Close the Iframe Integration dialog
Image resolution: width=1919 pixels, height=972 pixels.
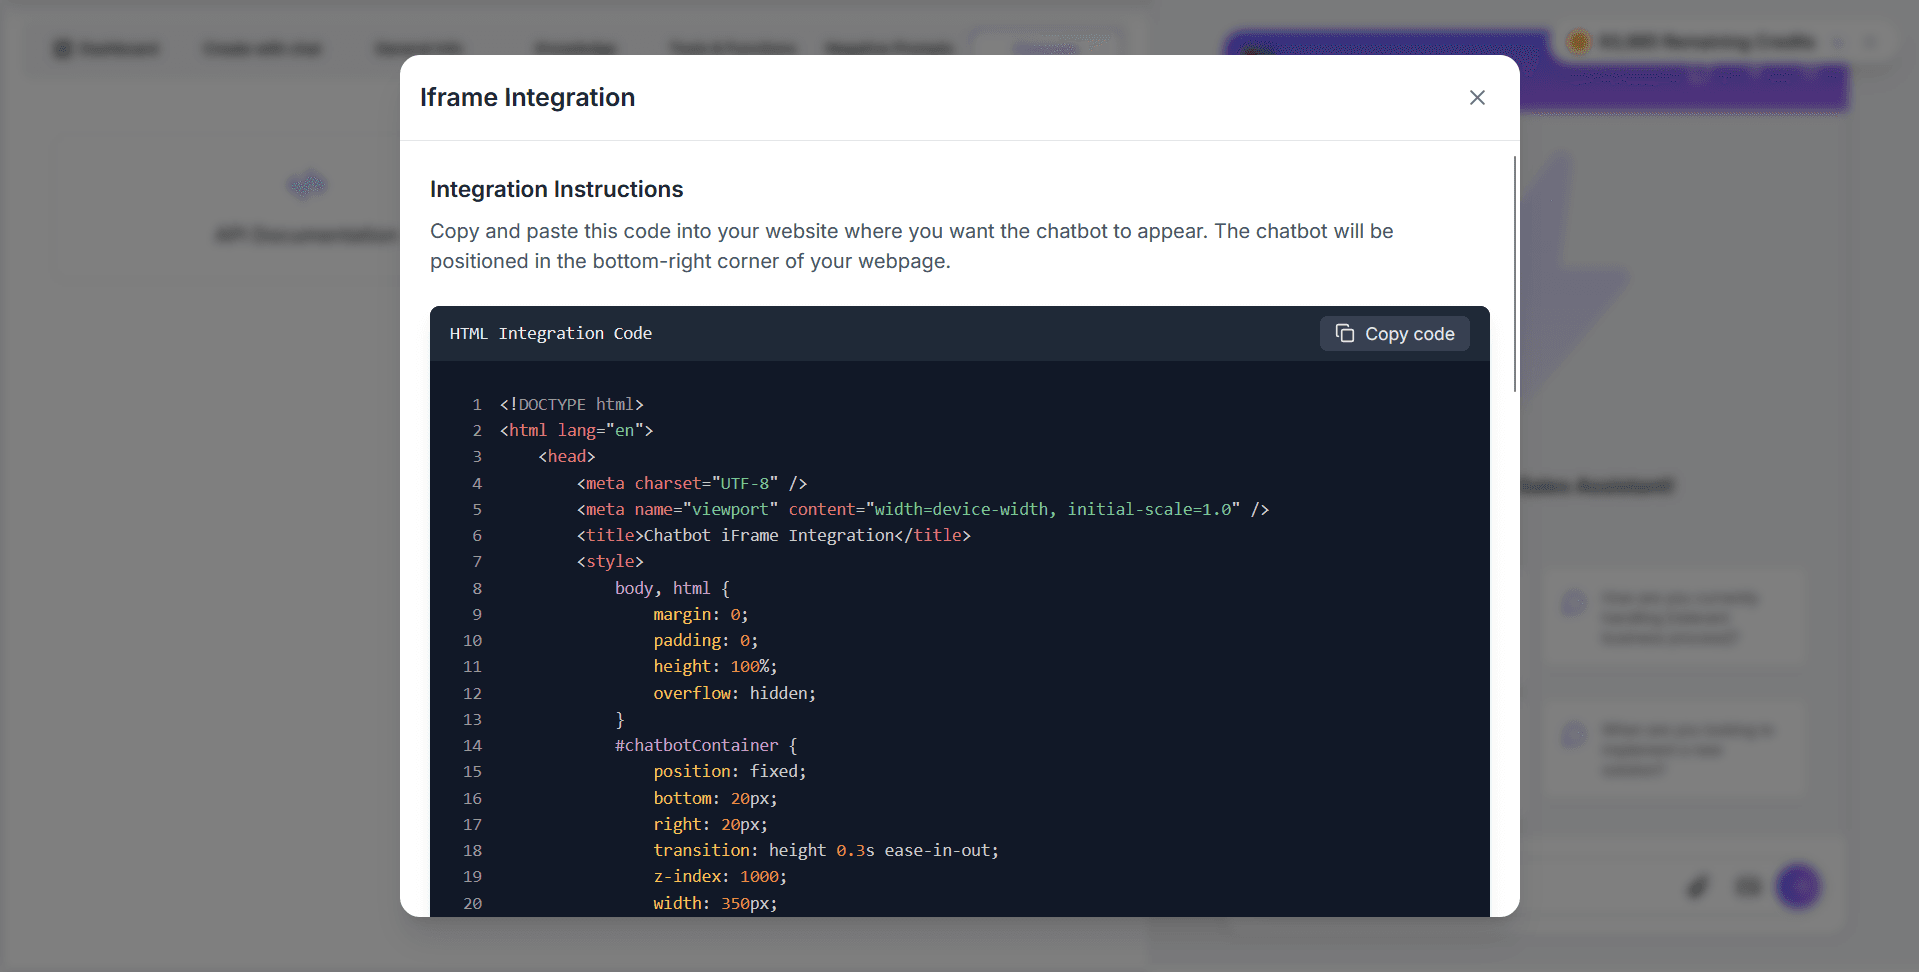[x=1477, y=97]
